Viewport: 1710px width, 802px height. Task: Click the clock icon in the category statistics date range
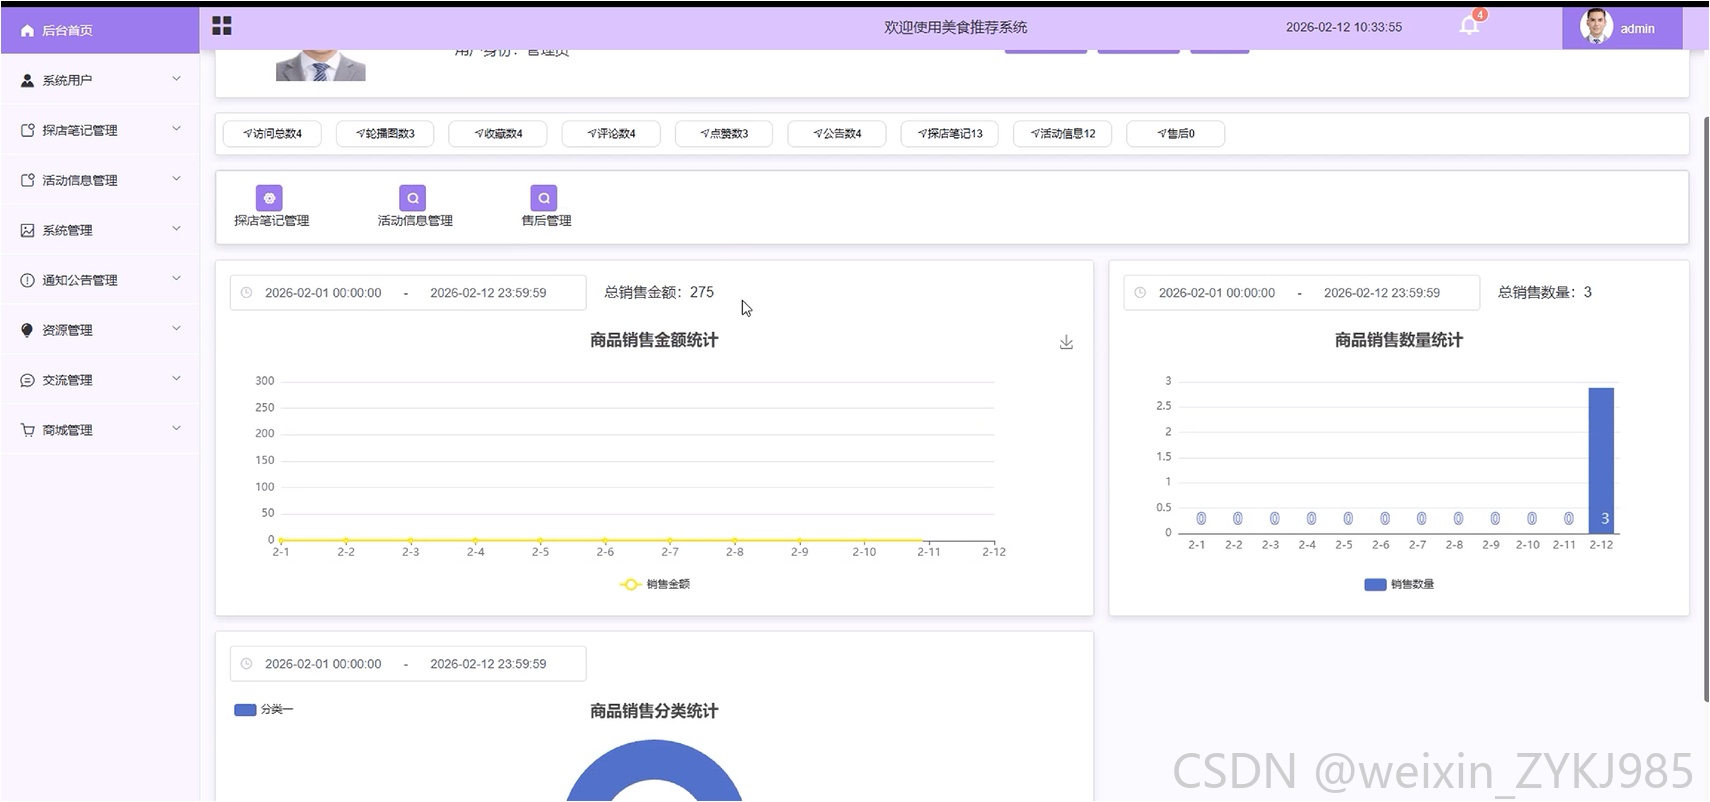point(246,664)
